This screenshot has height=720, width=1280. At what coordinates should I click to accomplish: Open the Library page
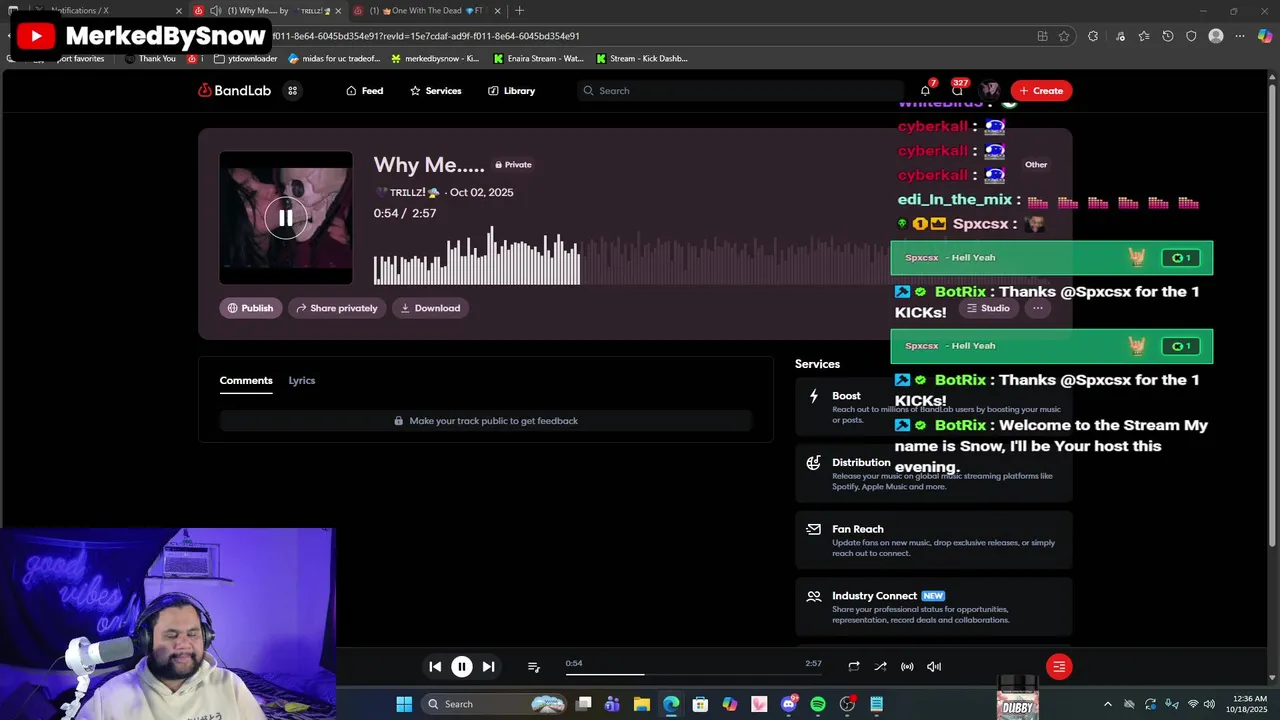(511, 91)
